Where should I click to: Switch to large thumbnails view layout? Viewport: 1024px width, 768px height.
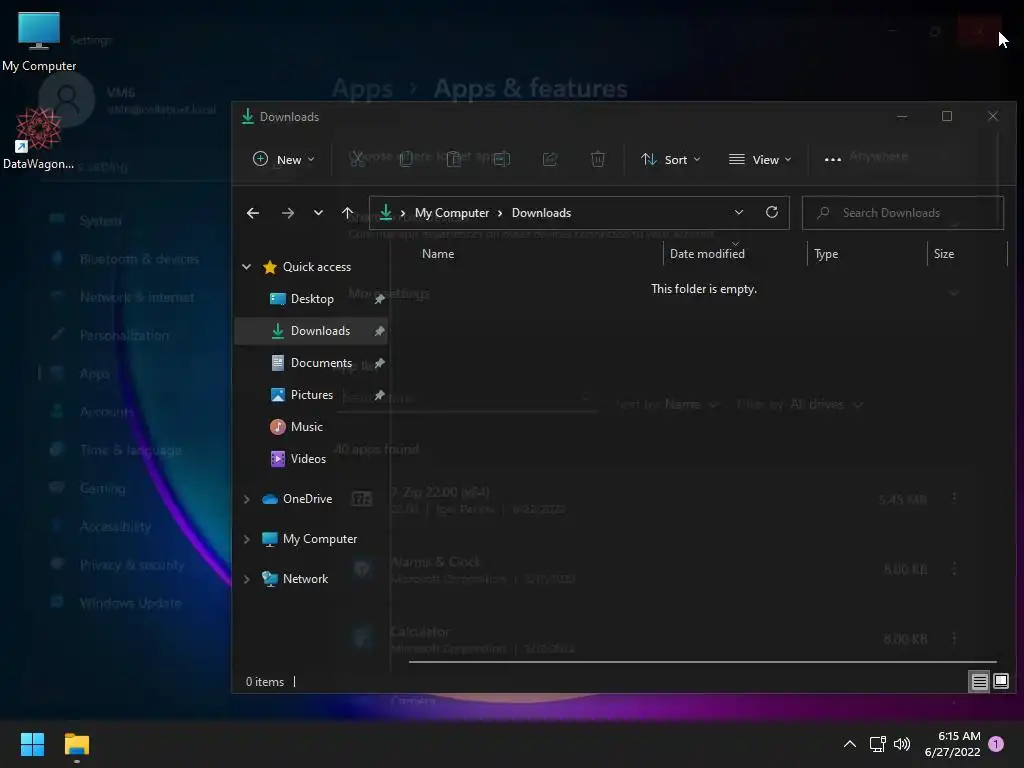(1000, 682)
